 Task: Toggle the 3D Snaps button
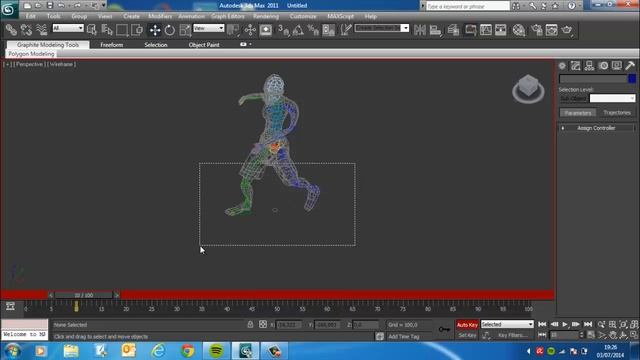coord(283,30)
